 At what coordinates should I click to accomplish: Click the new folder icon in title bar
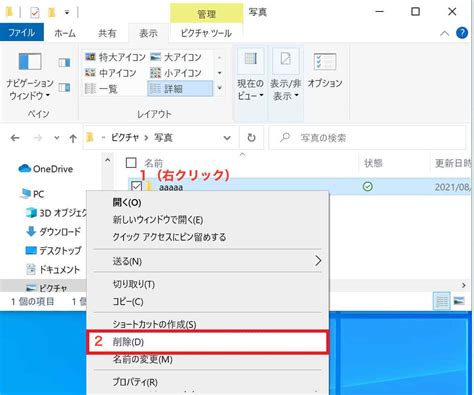tap(52, 13)
